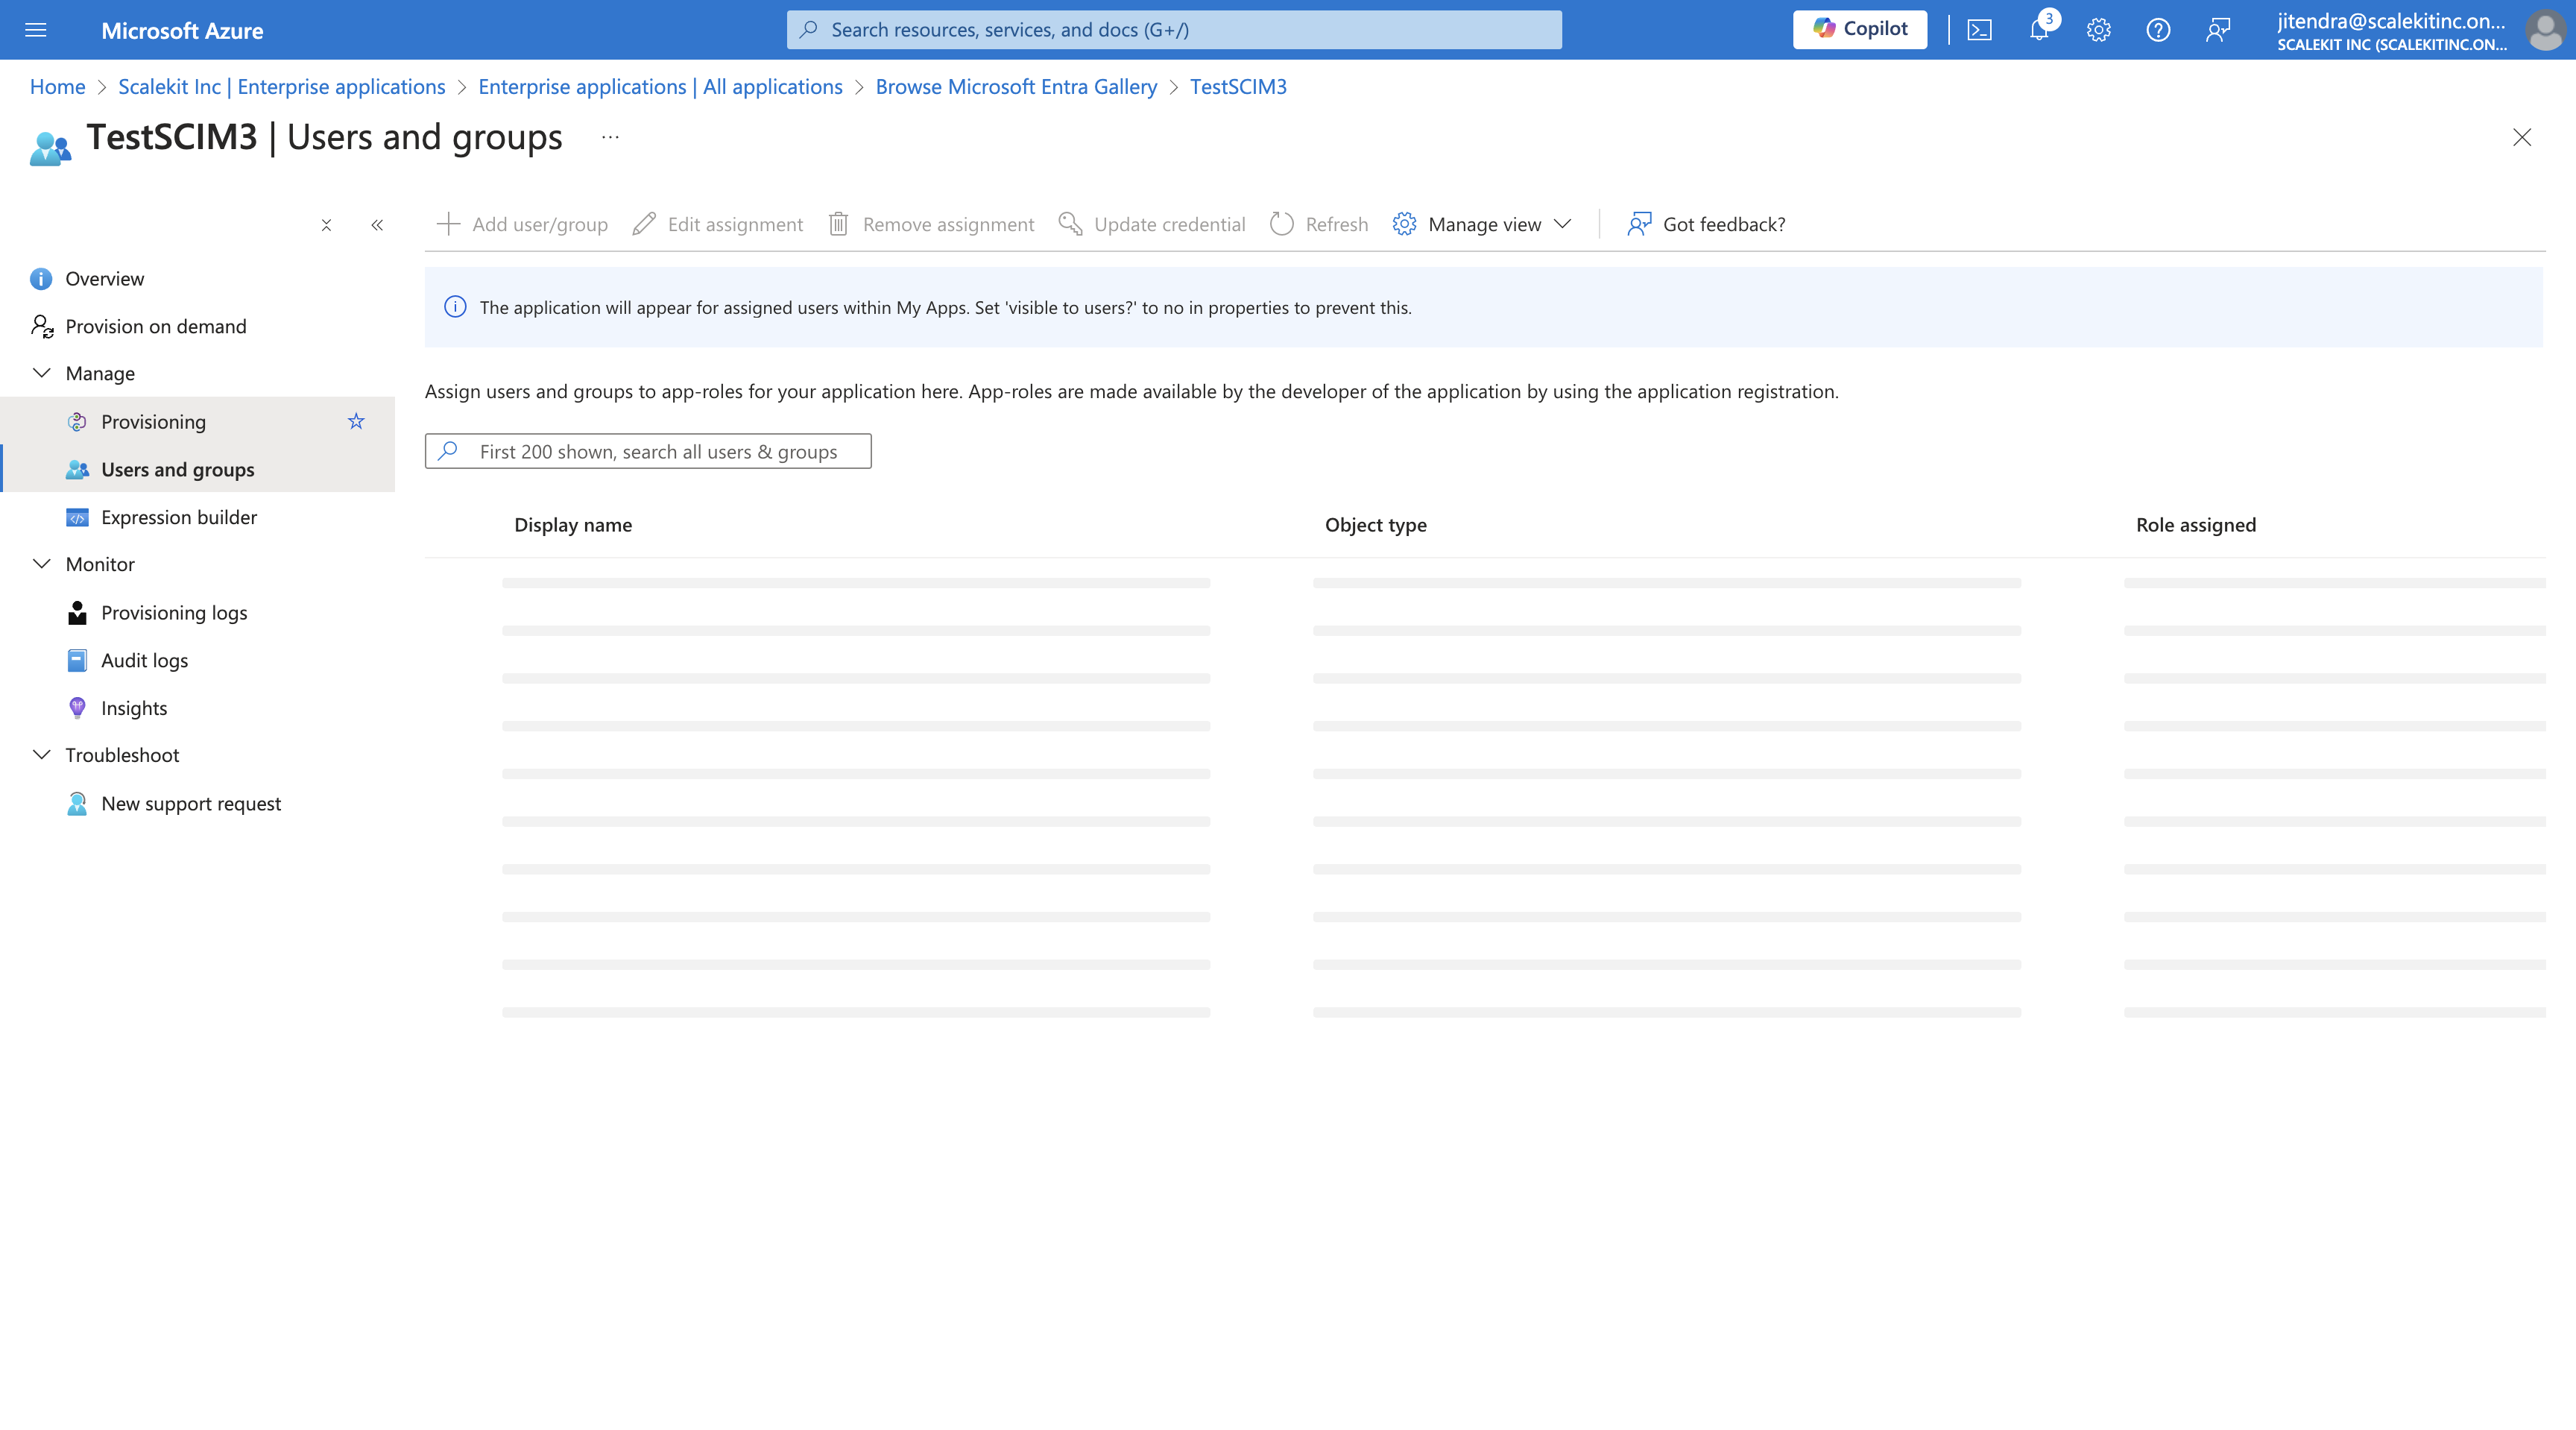Sort by Role assigned column header
This screenshot has height=1430, width=2576.
coord(2196,525)
